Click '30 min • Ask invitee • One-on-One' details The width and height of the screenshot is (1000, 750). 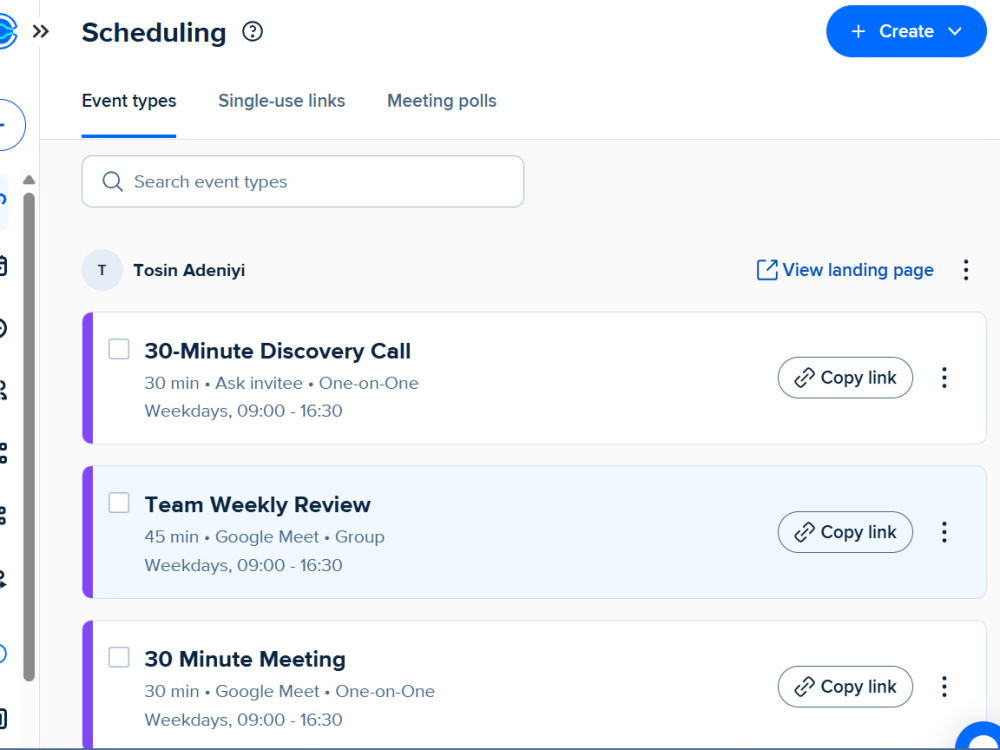(x=281, y=383)
